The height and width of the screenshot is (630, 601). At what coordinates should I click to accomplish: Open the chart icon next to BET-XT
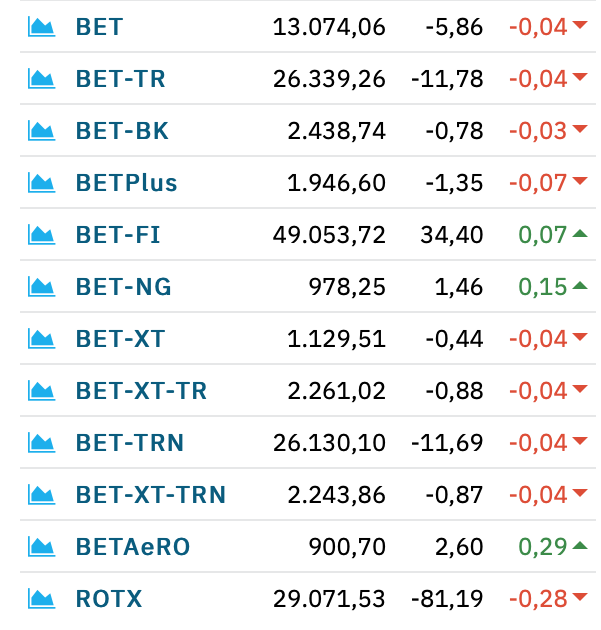[x=41, y=339]
